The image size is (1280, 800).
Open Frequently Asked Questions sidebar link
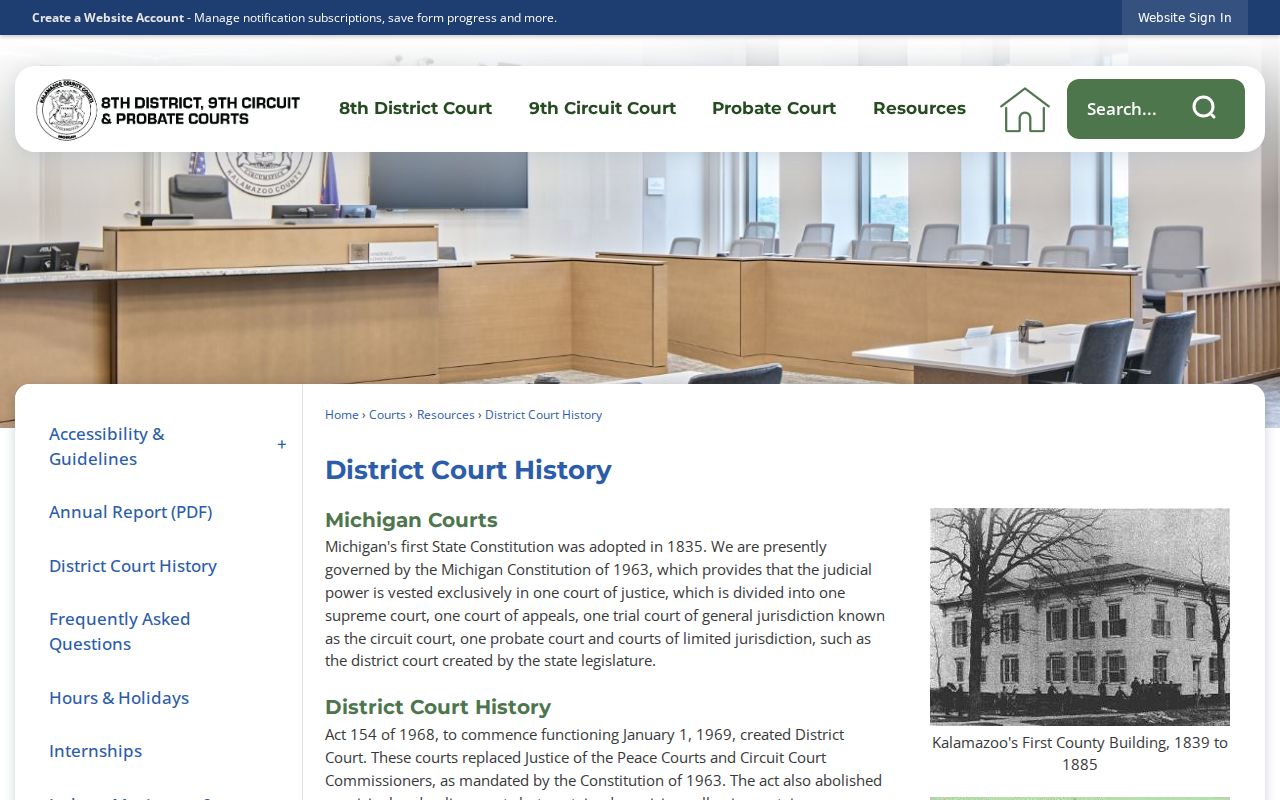point(120,631)
